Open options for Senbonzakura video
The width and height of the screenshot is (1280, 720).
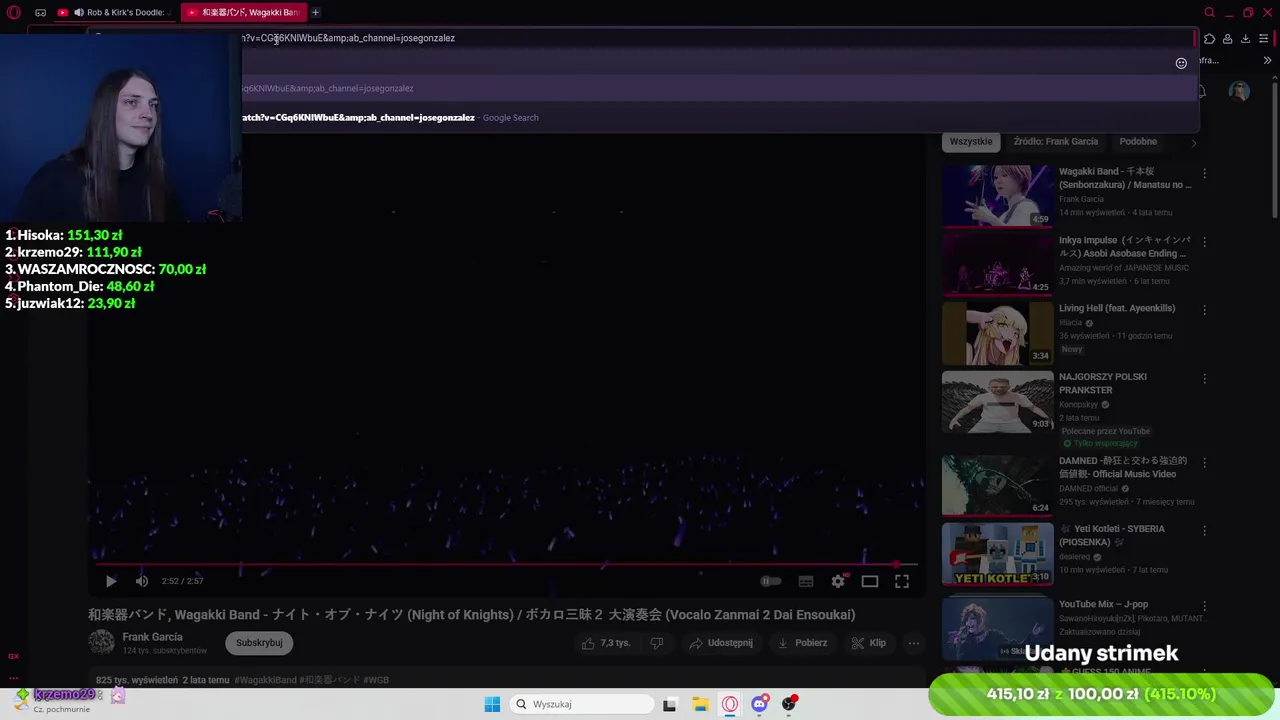[x=1204, y=173]
